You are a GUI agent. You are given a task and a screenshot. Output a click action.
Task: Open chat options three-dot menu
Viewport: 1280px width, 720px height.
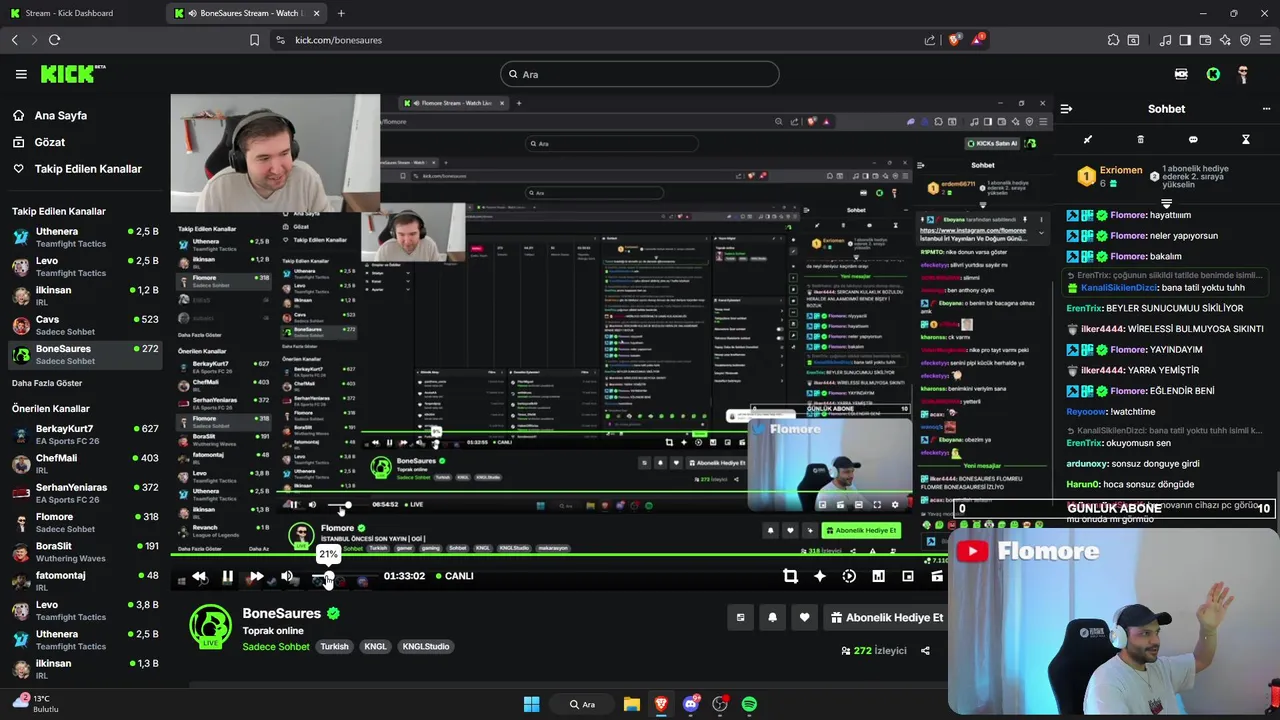tap(1266, 109)
